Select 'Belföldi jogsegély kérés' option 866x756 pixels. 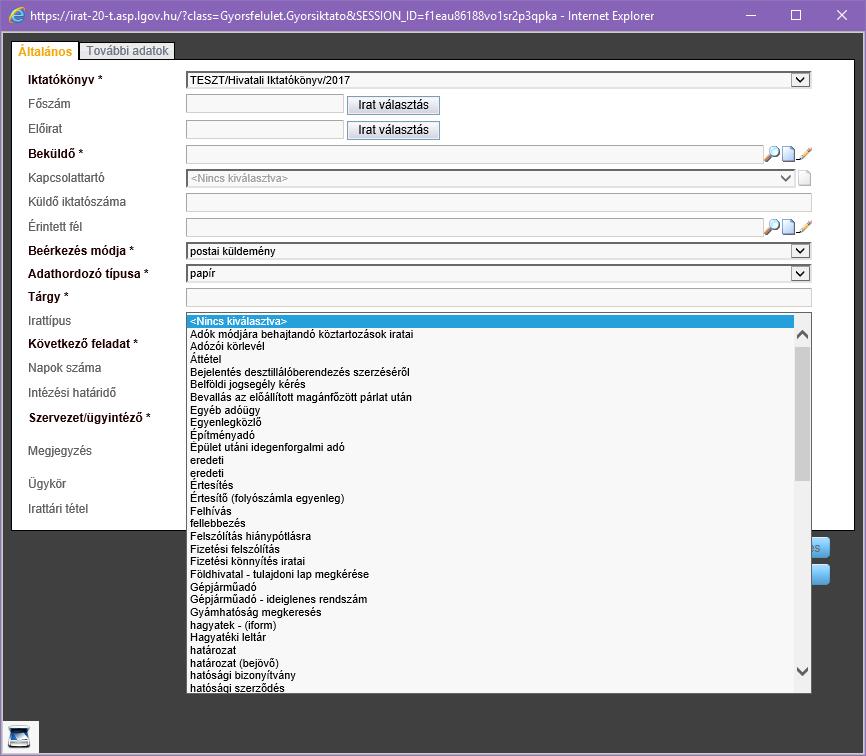490,384
